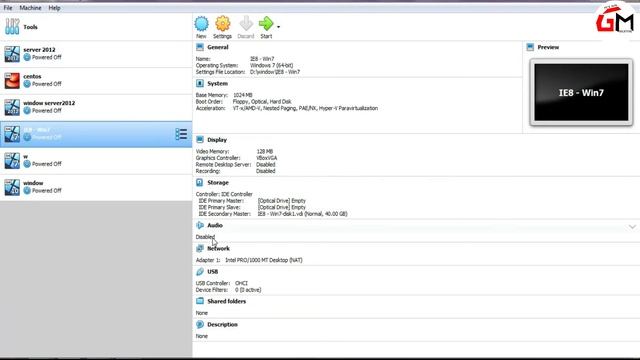Select the VM named w icon

tap(12, 161)
